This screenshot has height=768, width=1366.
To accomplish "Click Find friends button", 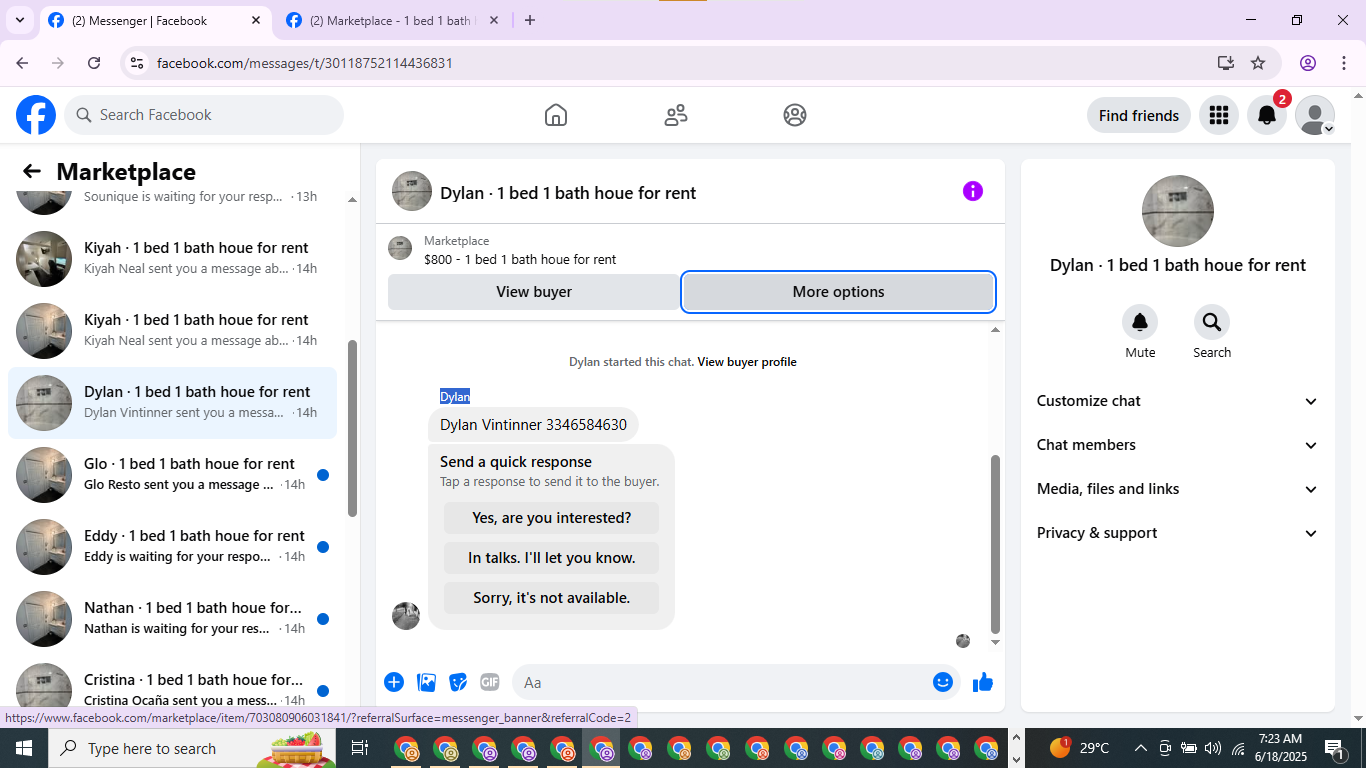I will [x=1139, y=115].
